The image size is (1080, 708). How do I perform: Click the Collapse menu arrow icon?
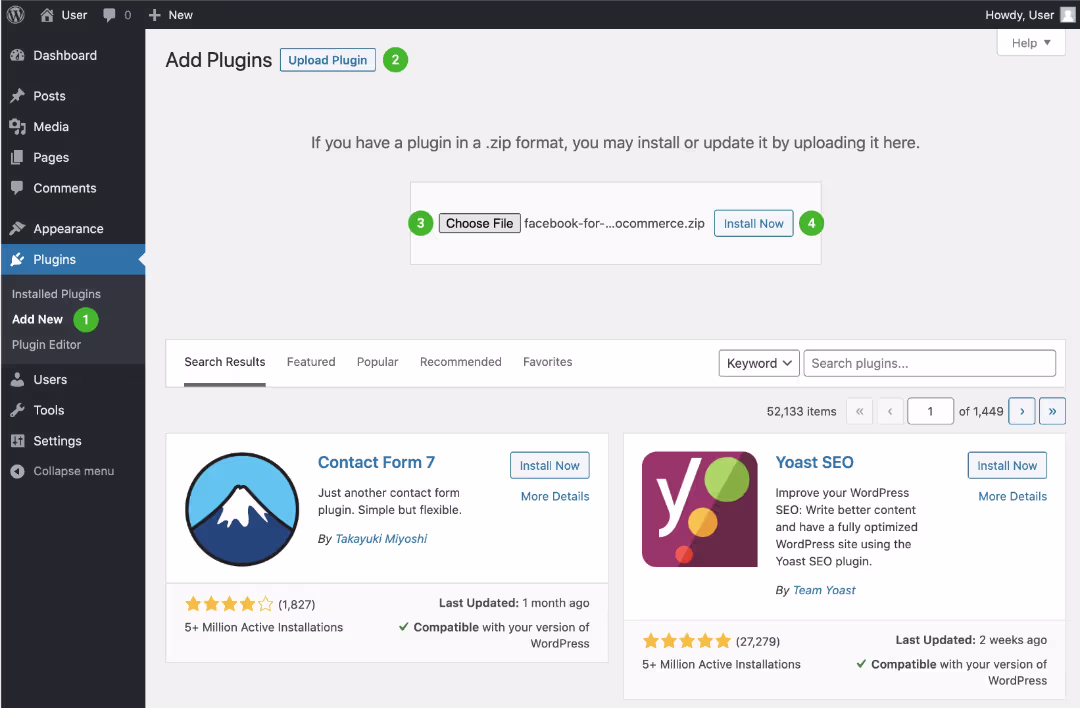click(x=18, y=471)
